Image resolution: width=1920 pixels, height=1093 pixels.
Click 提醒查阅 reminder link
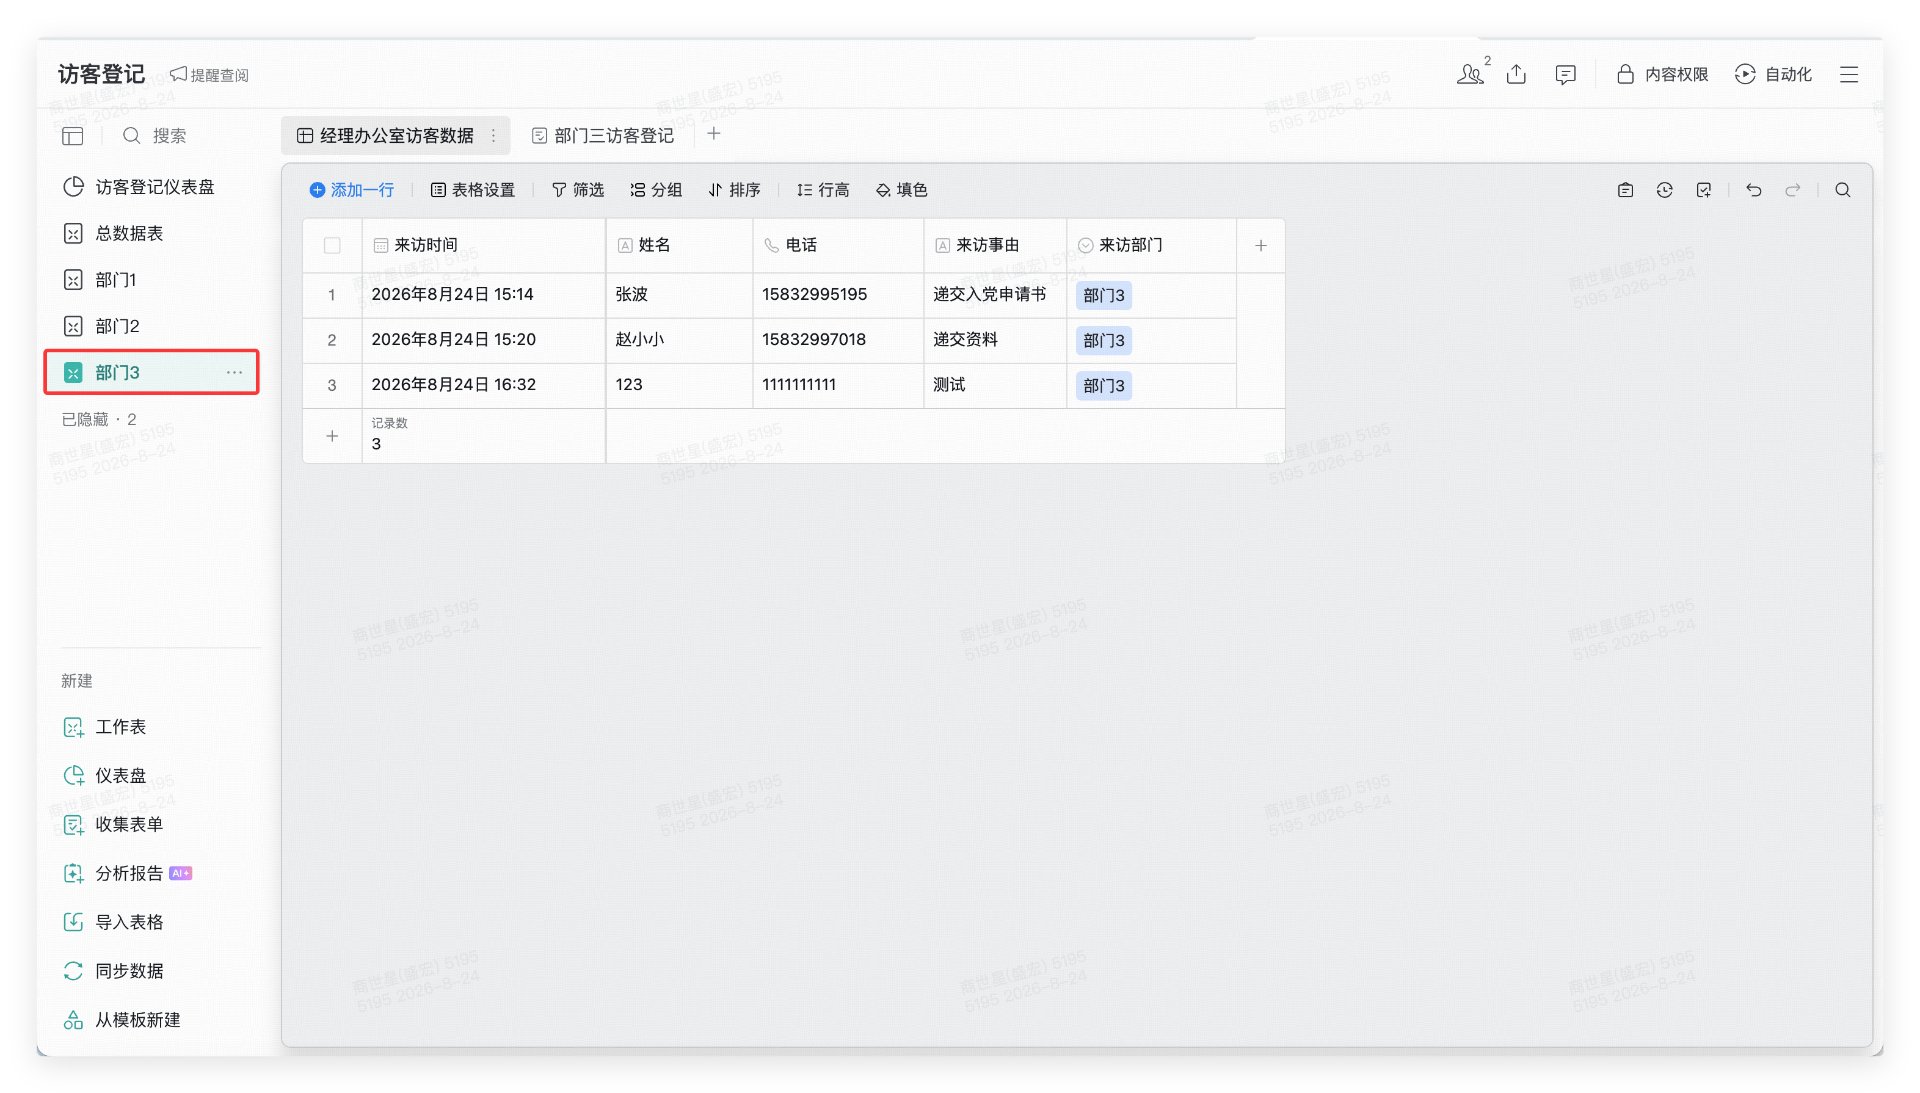click(x=209, y=75)
